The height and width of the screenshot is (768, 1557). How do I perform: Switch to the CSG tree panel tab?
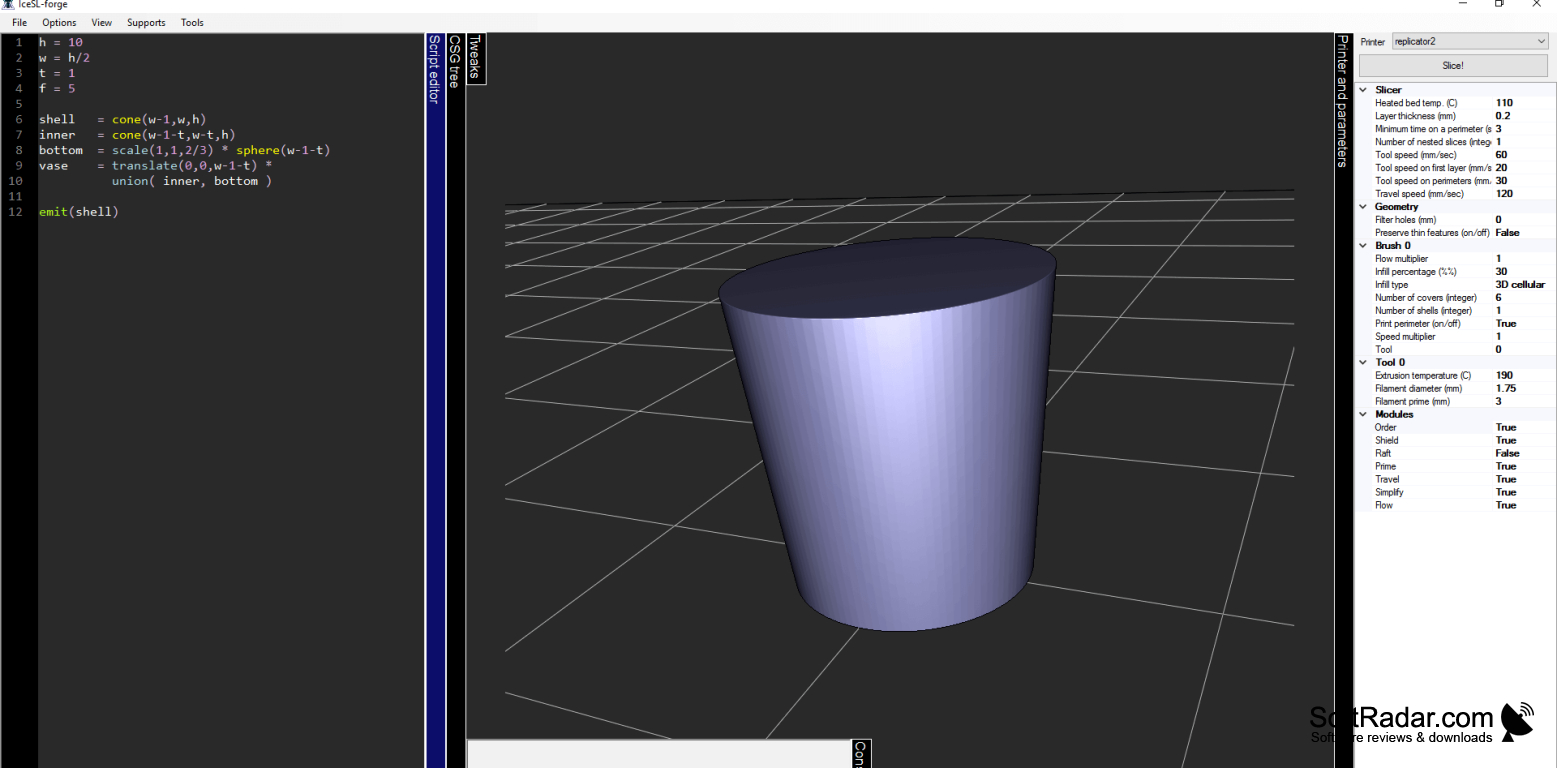pyautogui.click(x=454, y=62)
